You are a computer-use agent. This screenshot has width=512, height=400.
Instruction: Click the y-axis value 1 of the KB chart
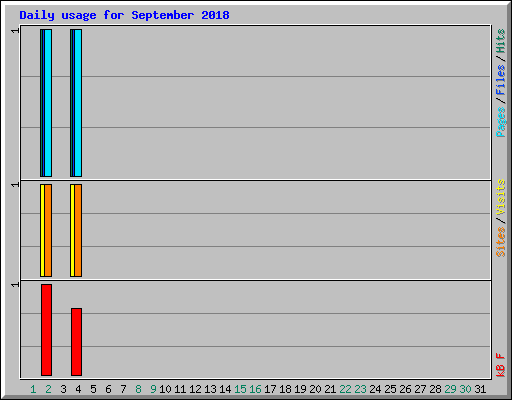[15, 284]
